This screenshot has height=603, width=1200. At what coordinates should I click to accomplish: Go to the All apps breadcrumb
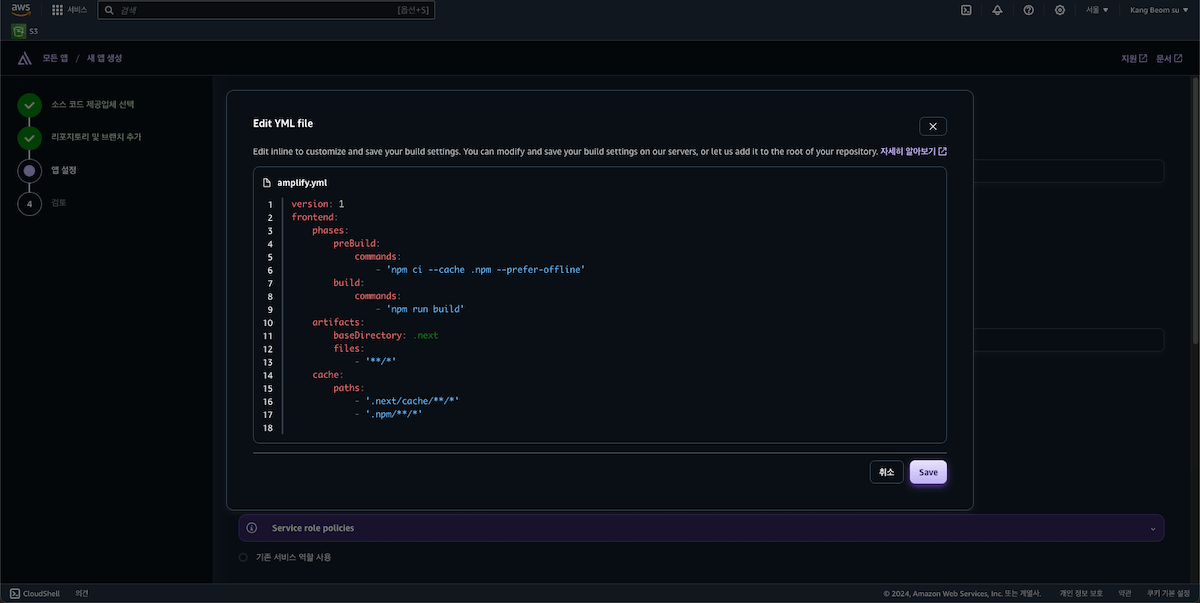55,59
